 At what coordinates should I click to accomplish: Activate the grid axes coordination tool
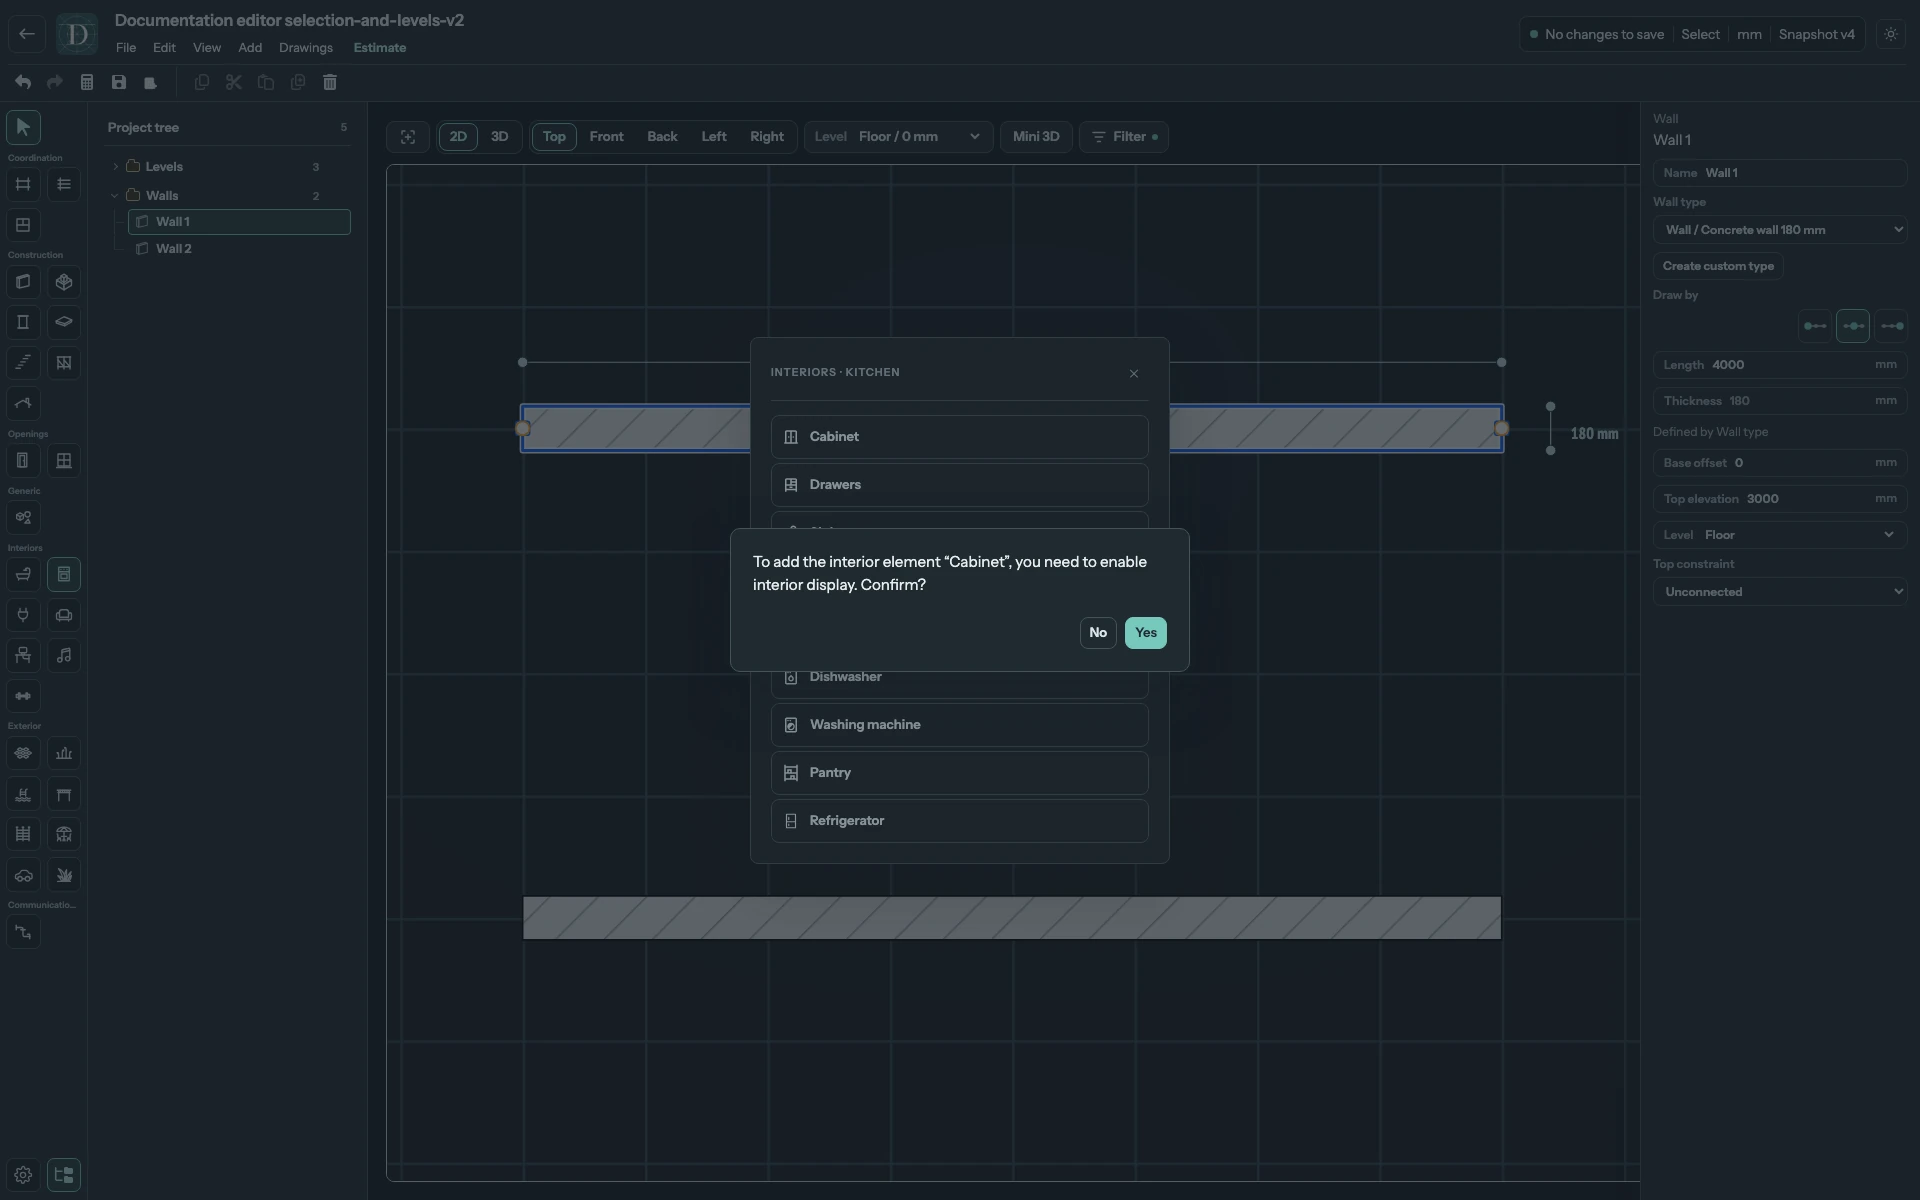pyautogui.click(x=23, y=184)
